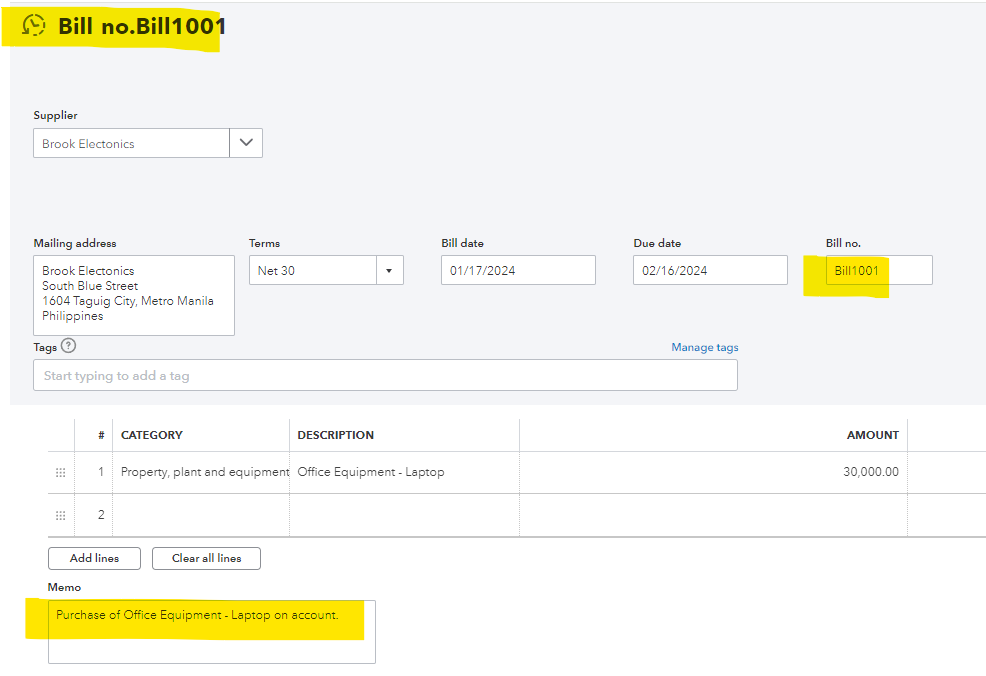Expand the Supplier dropdown arrow
The width and height of the screenshot is (986, 676).
point(246,143)
